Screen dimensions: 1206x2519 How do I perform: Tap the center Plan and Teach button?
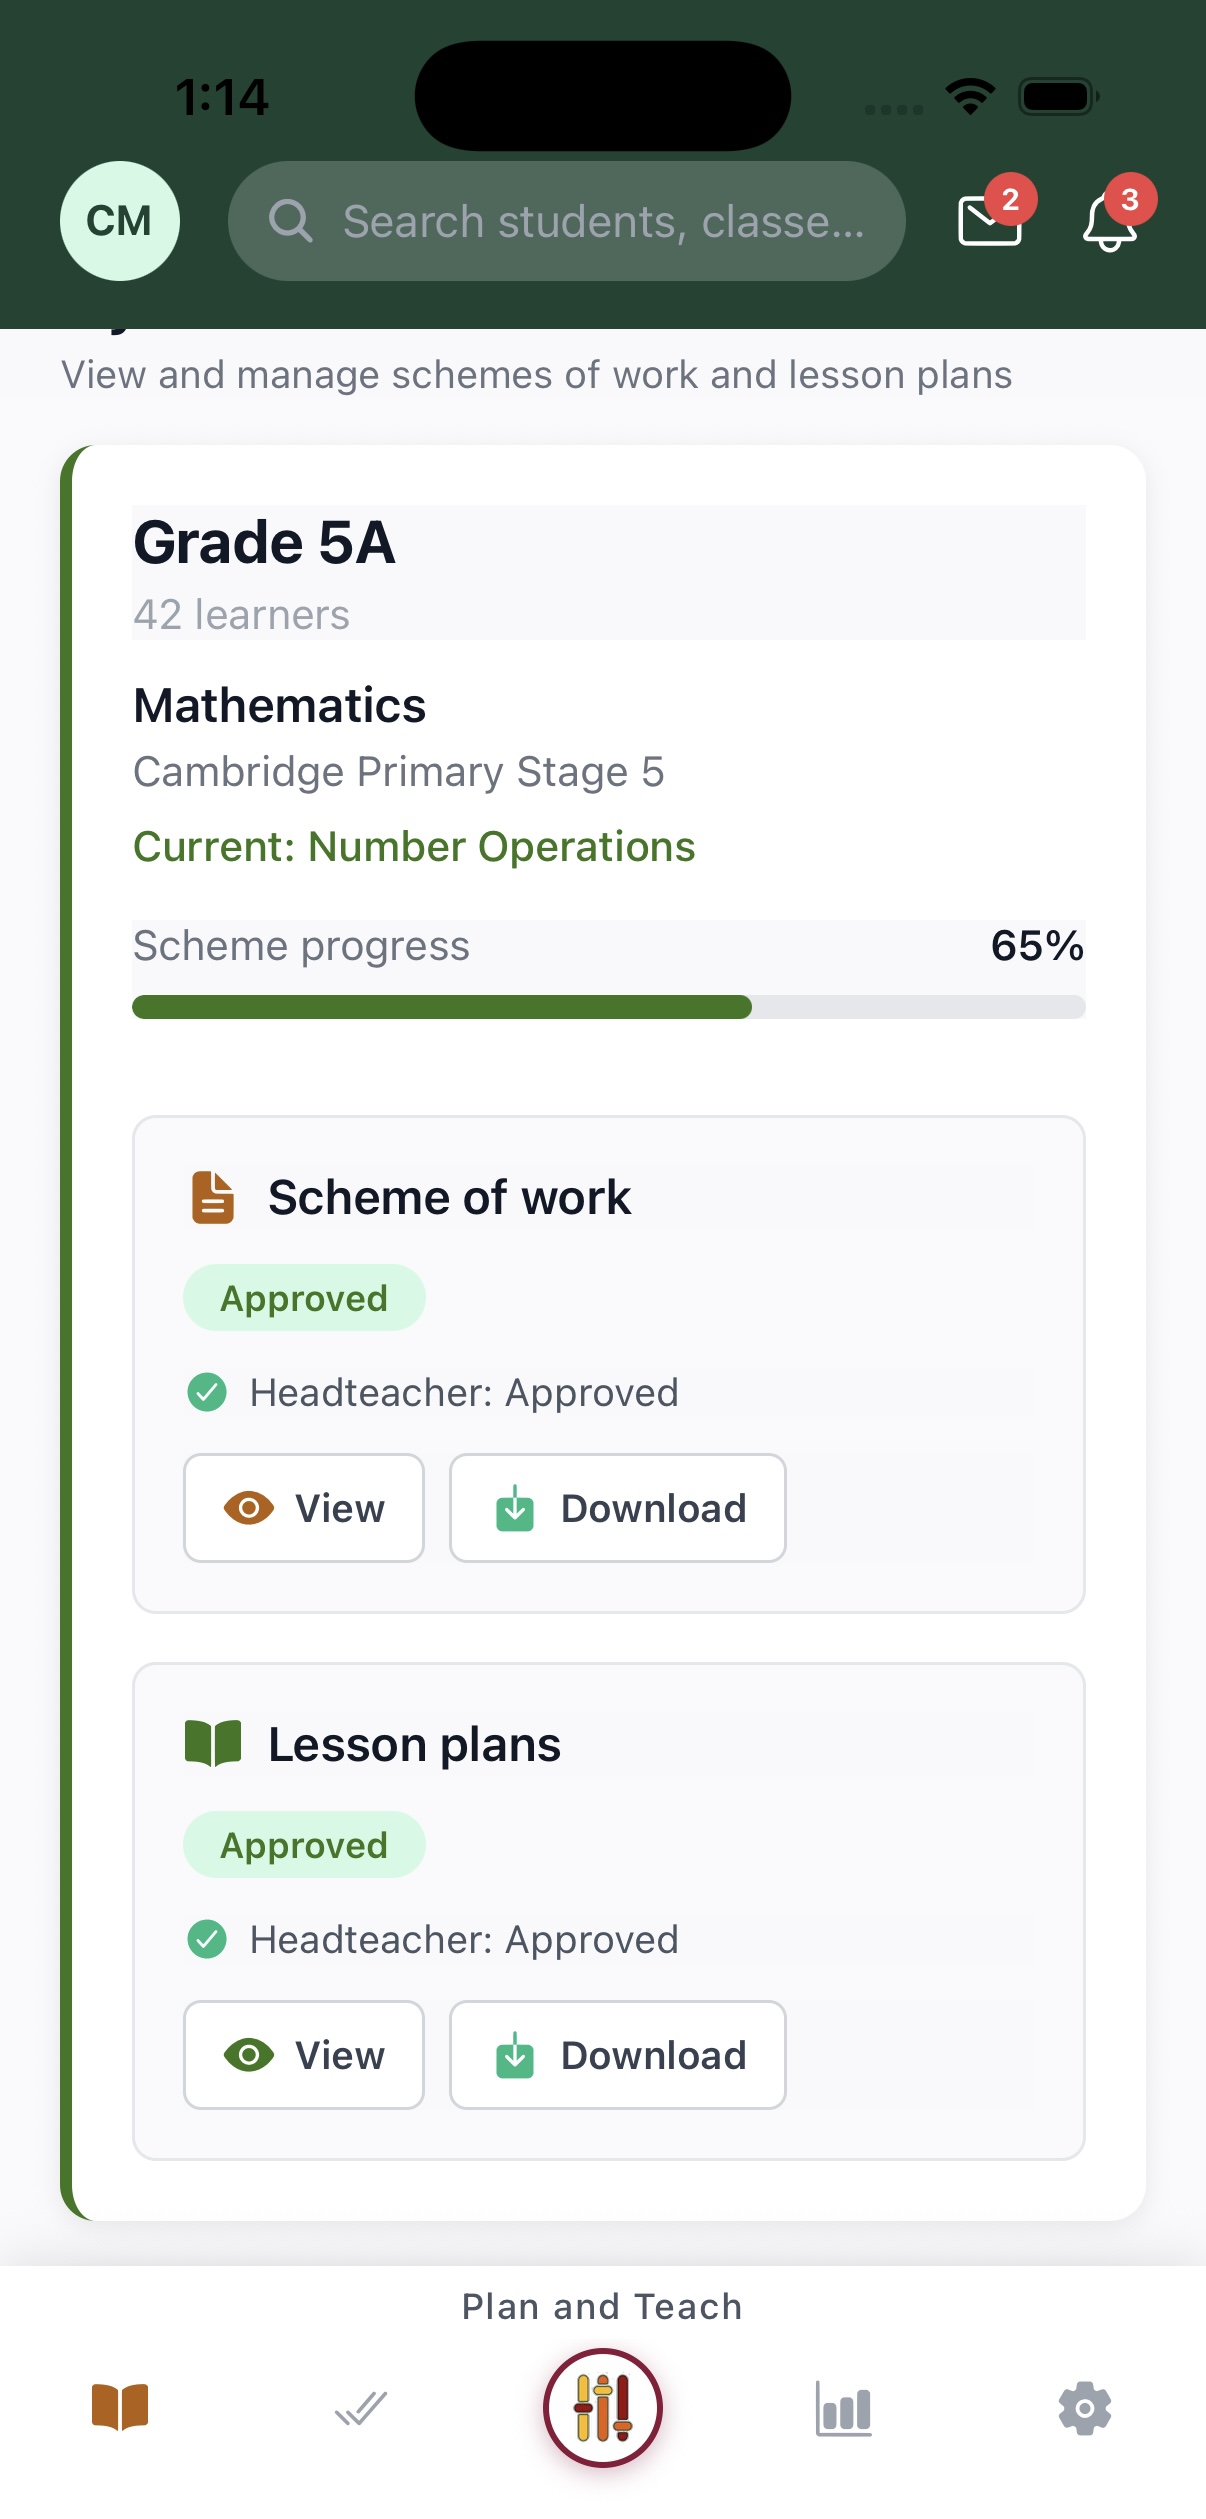pos(603,2408)
